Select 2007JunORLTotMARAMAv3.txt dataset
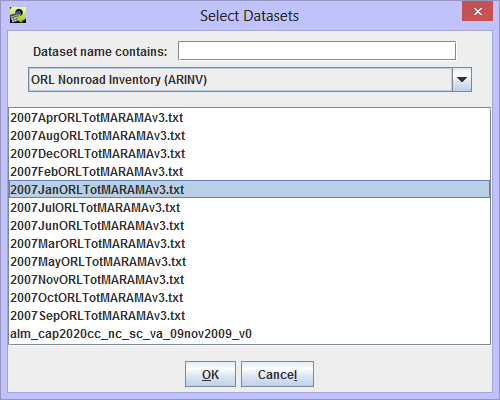 [249, 226]
